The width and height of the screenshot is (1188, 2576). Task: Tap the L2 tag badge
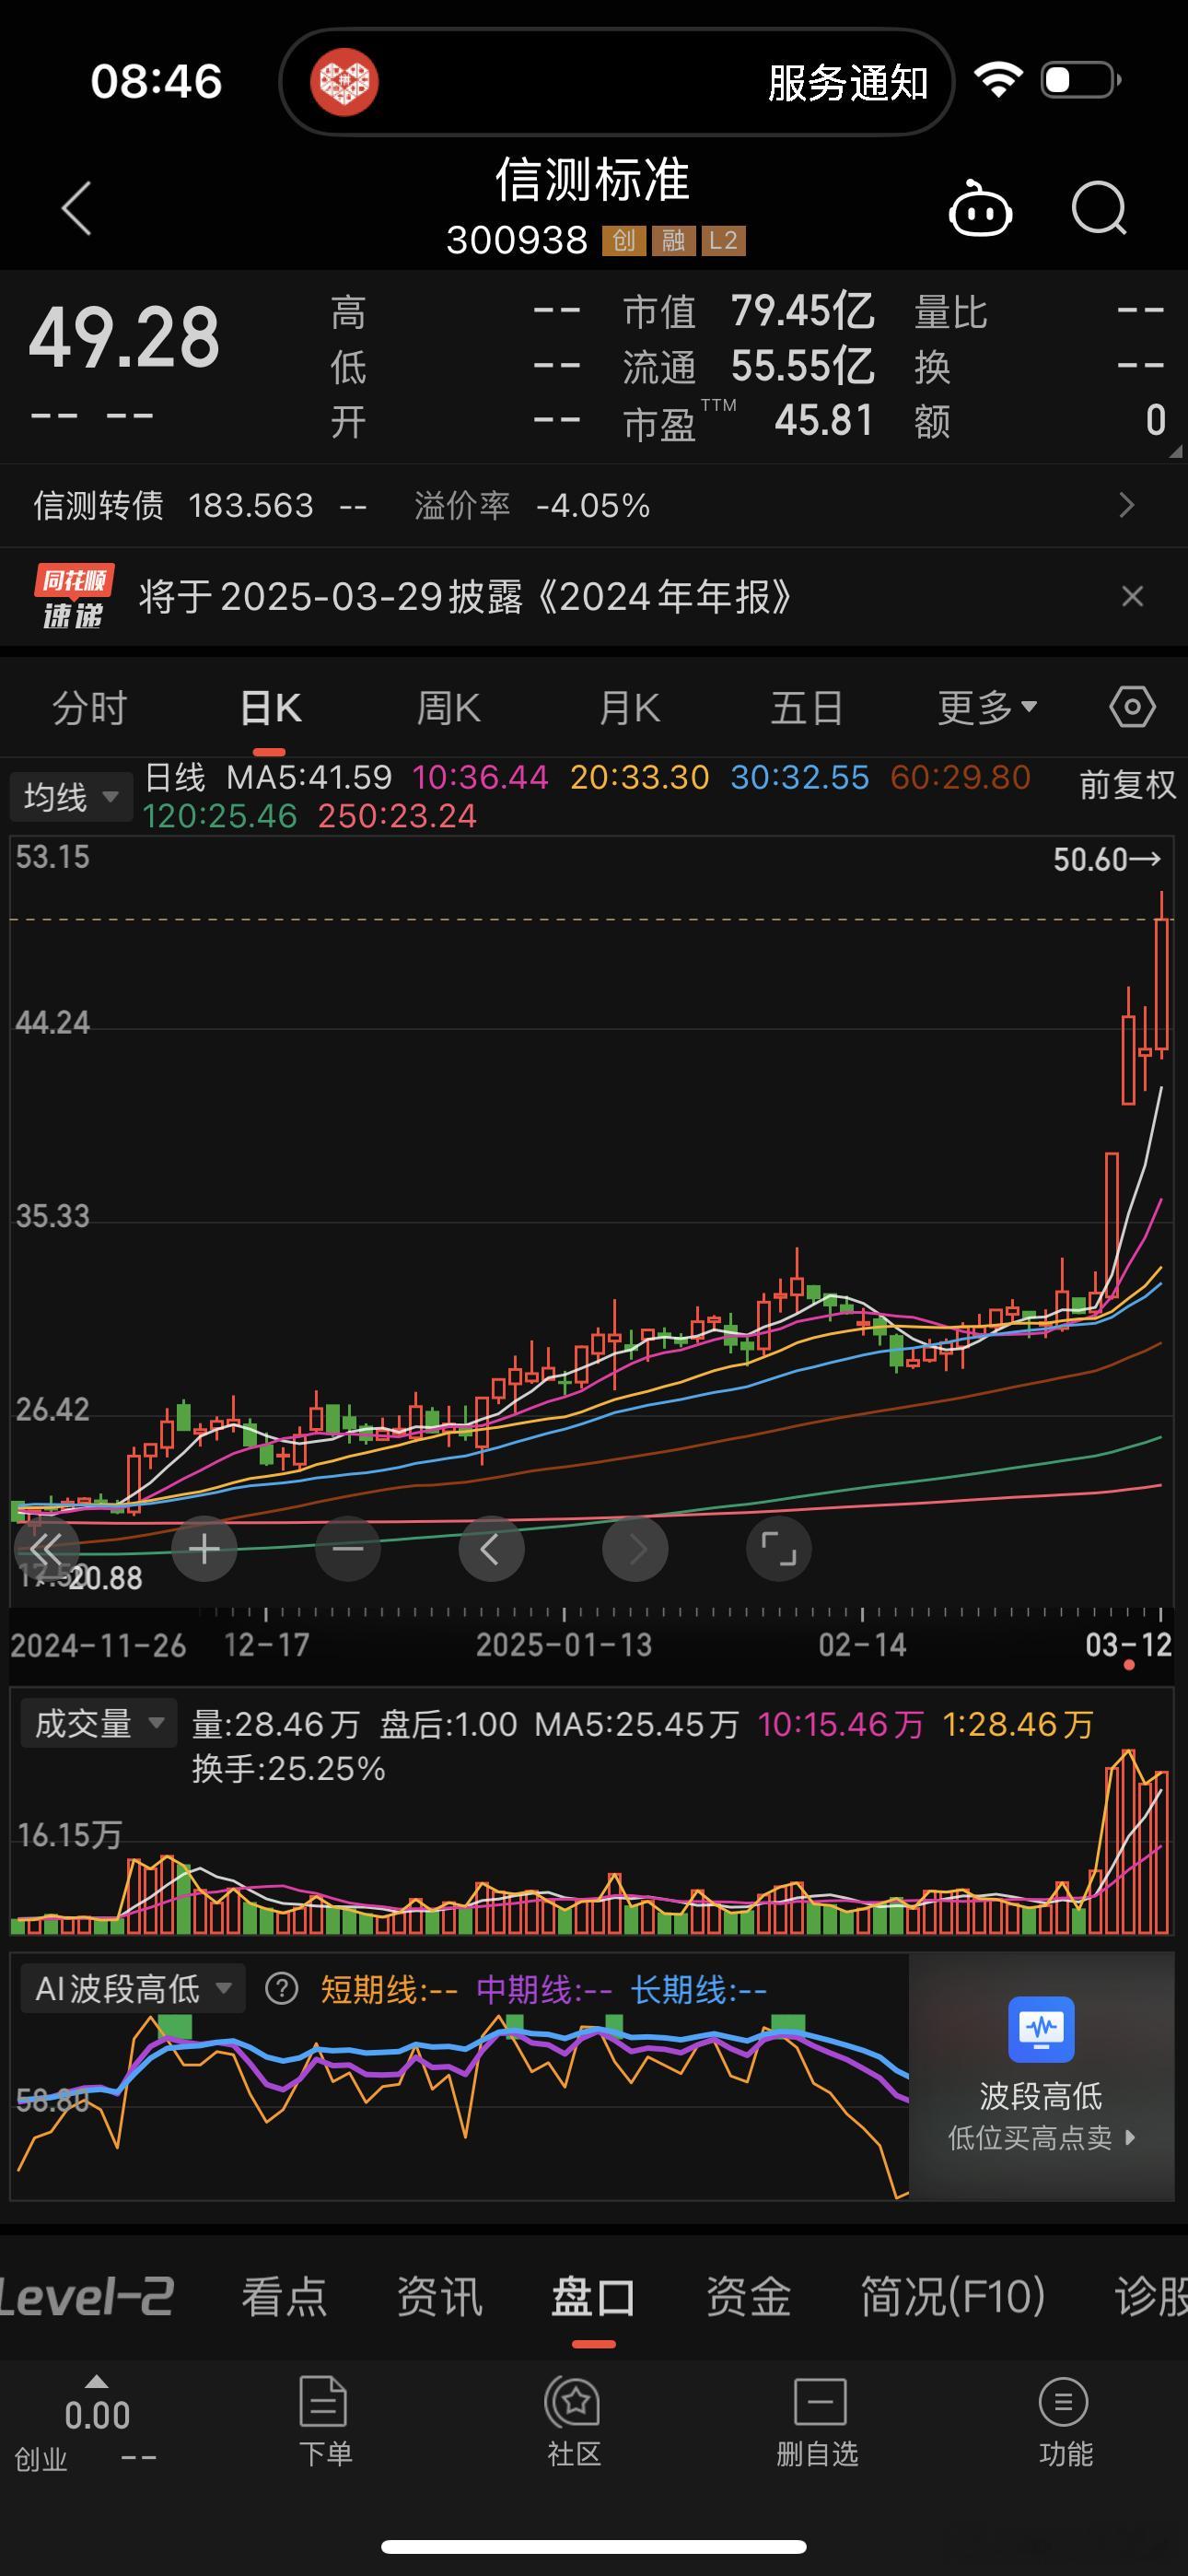[x=723, y=240]
